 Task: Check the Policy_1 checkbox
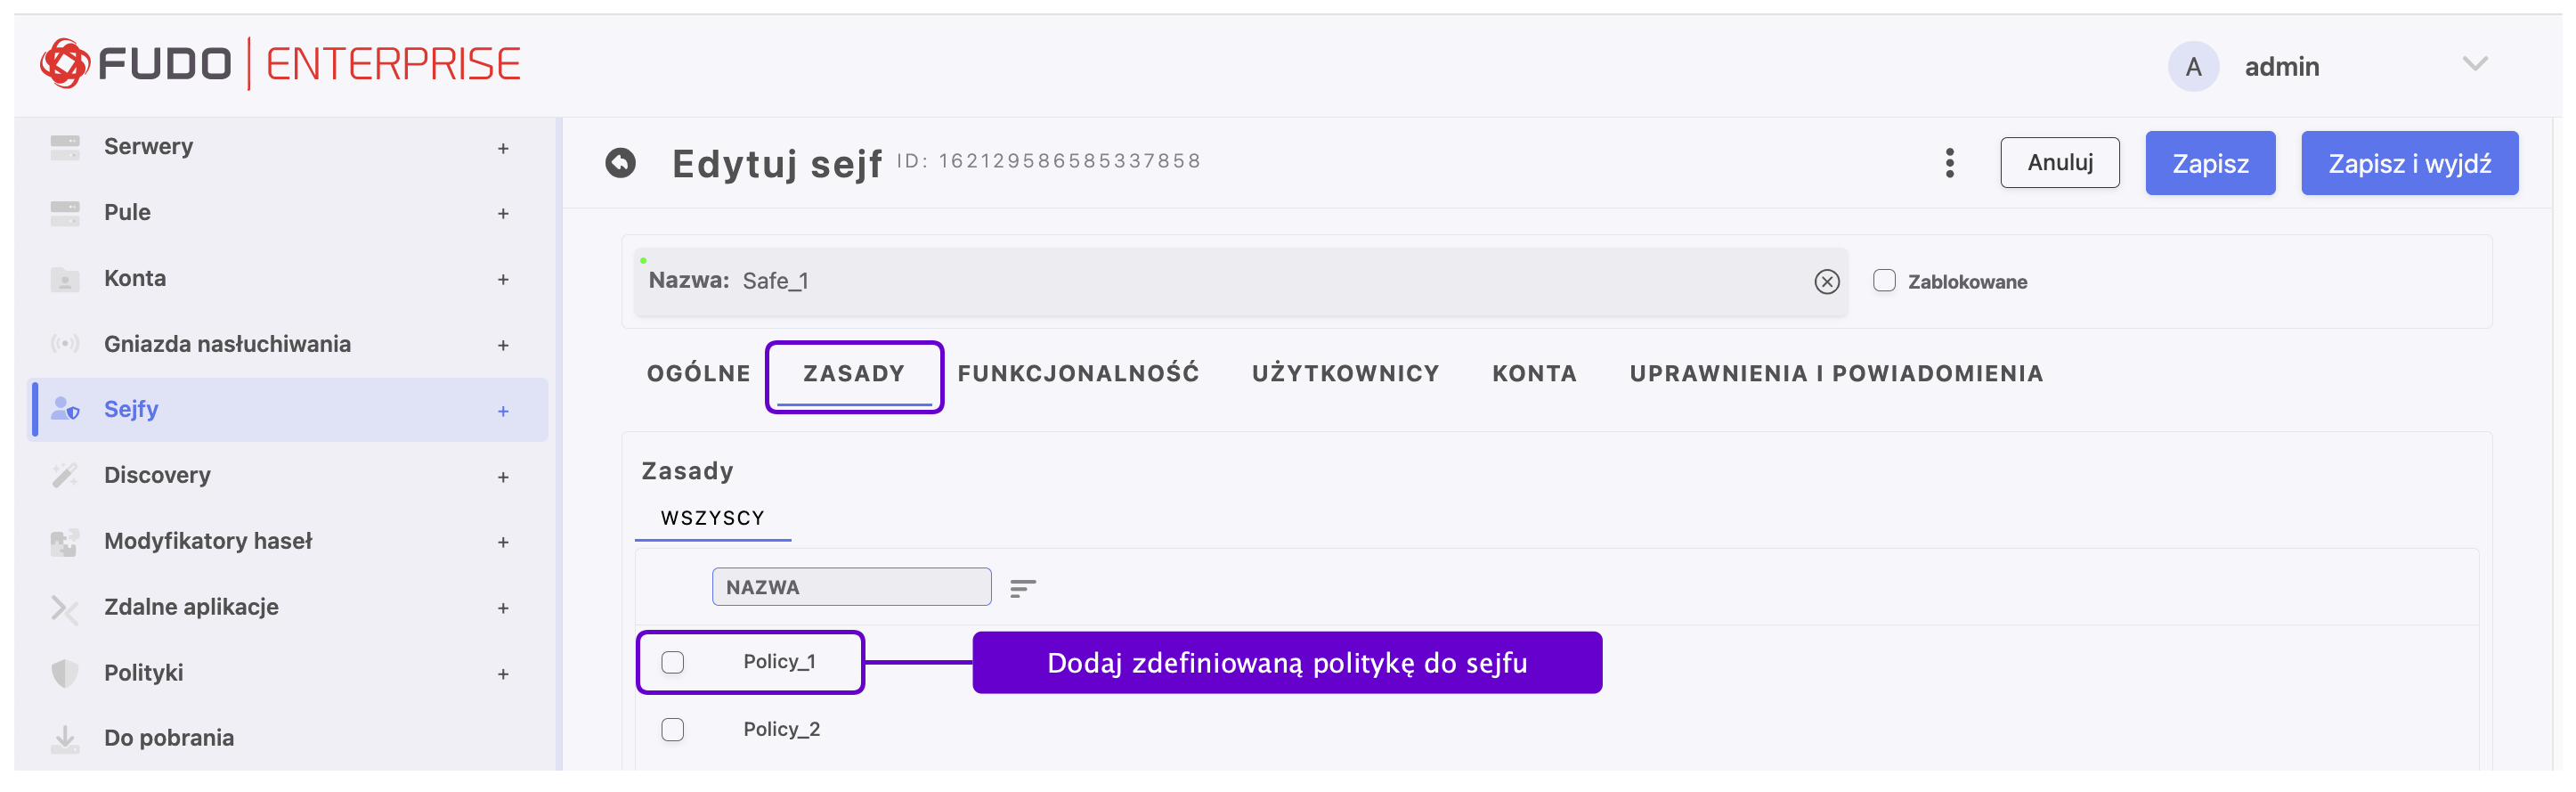point(673,662)
